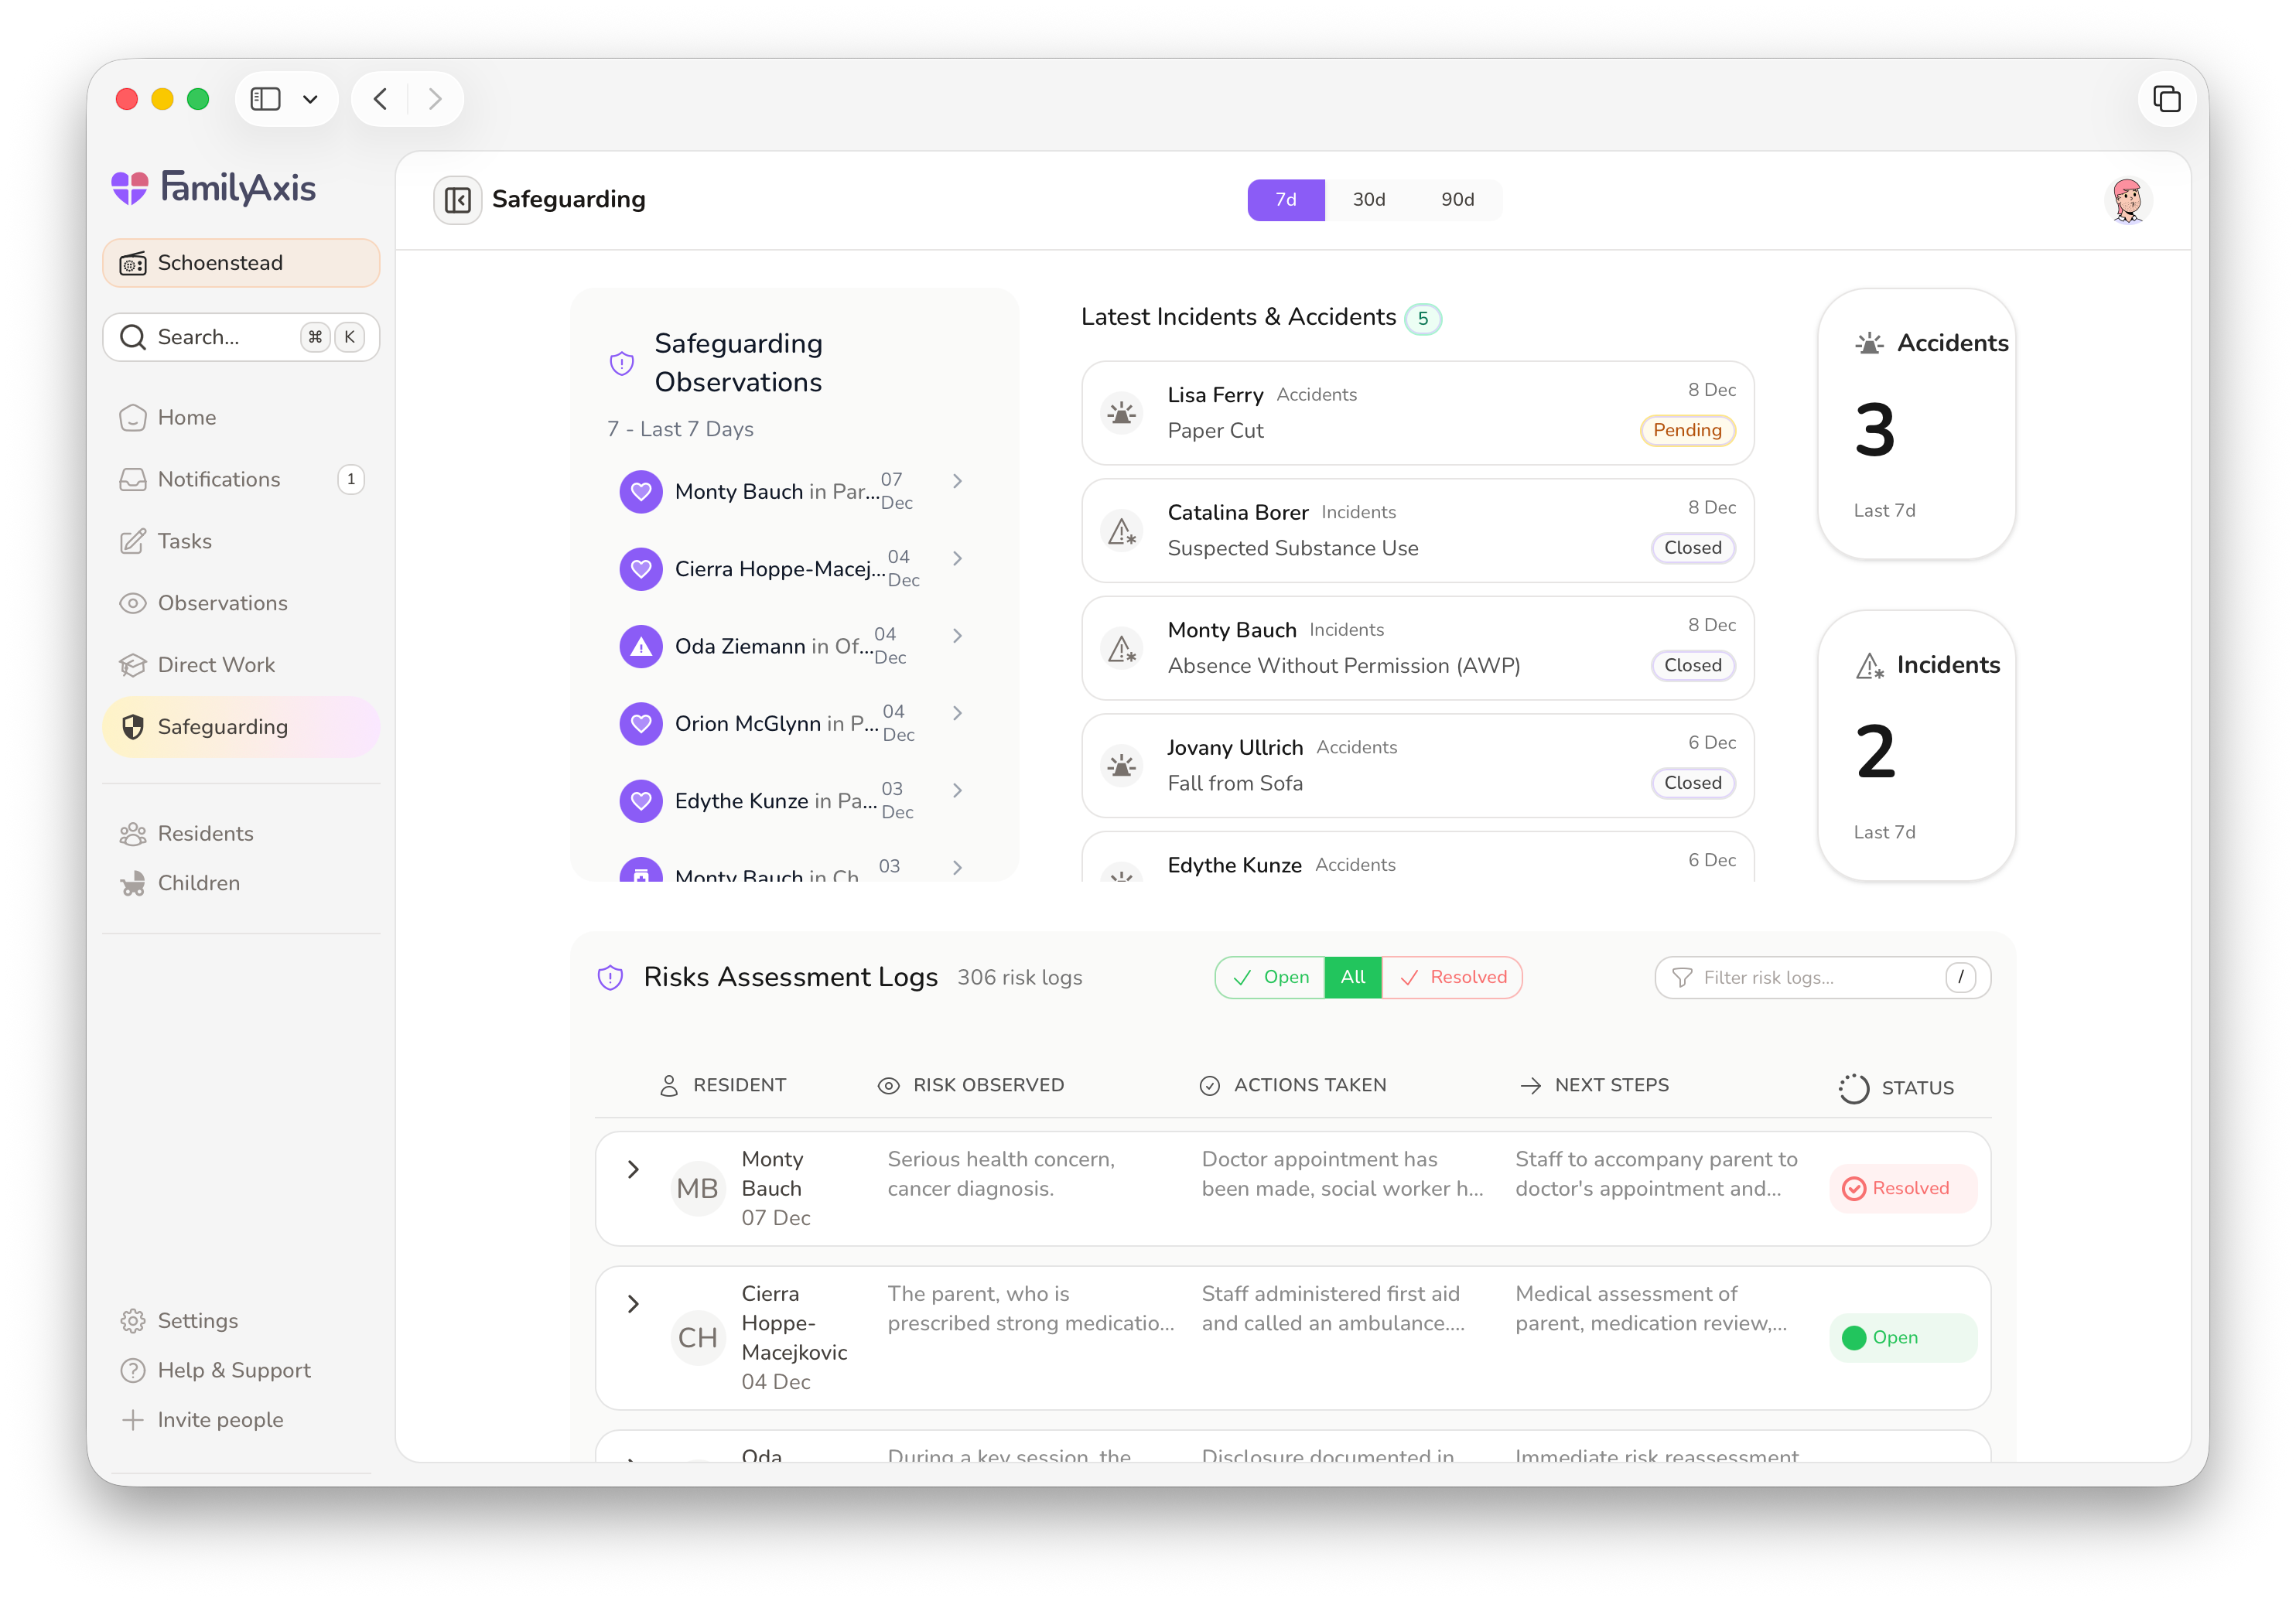Open the Observations eye icon in sidebar
The height and width of the screenshot is (1601, 2296).
(x=133, y=603)
